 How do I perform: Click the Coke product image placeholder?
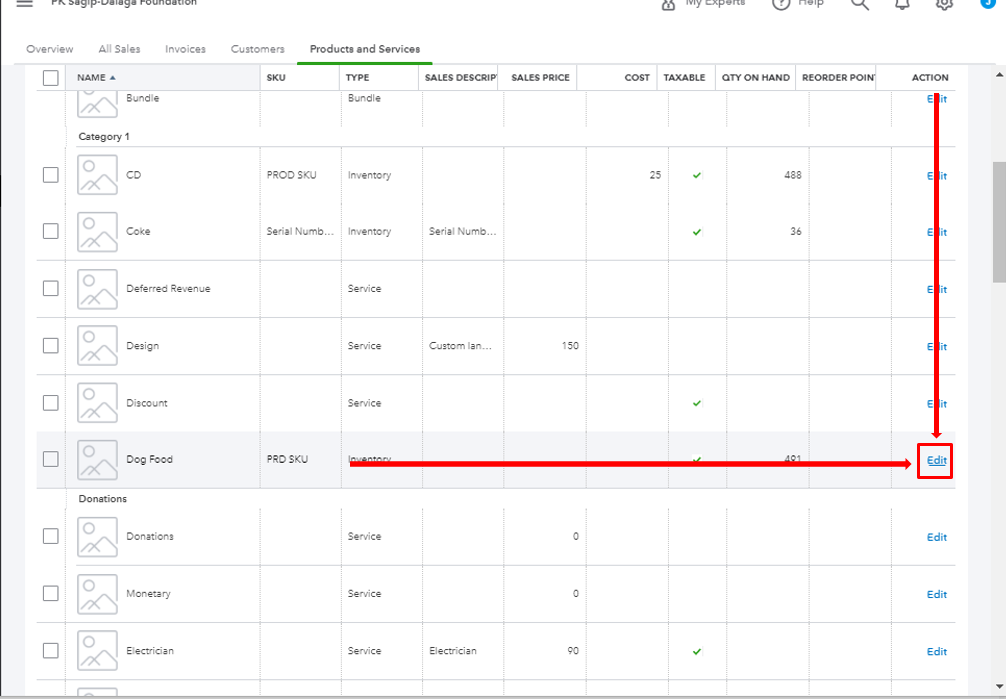98,232
